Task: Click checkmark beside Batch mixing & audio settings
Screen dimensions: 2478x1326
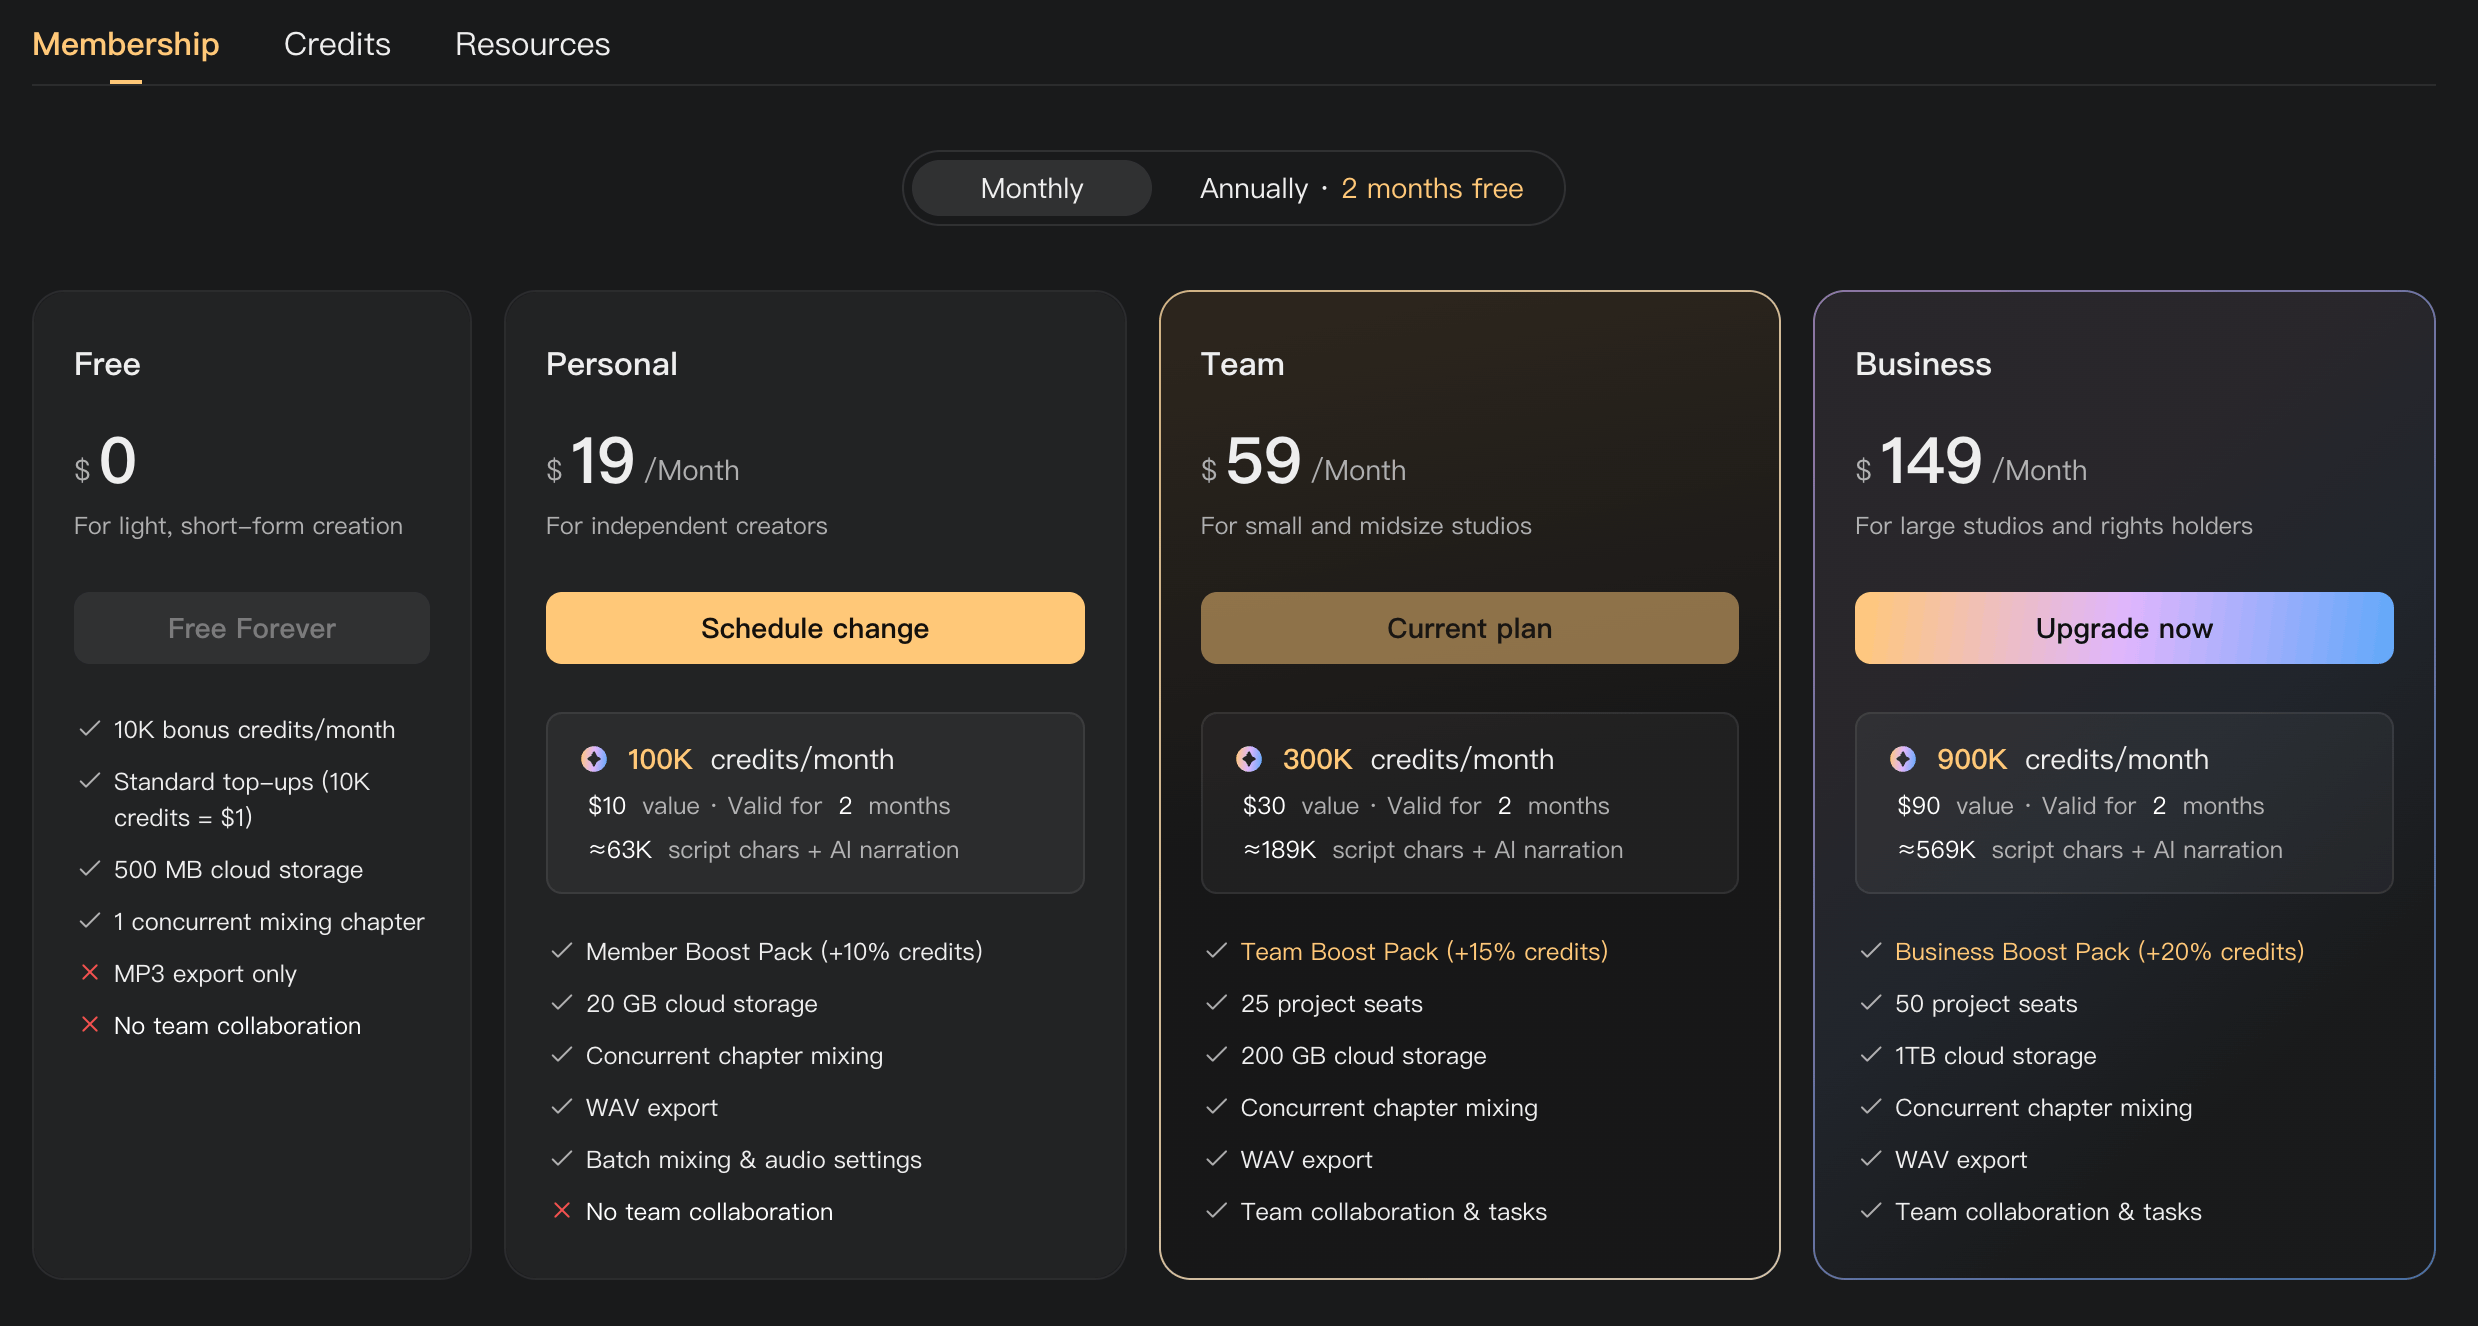Action: point(562,1158)
